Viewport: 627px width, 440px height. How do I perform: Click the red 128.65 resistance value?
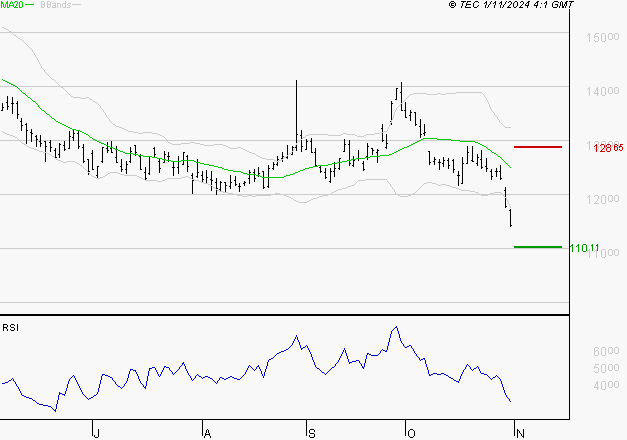point(608,148)
